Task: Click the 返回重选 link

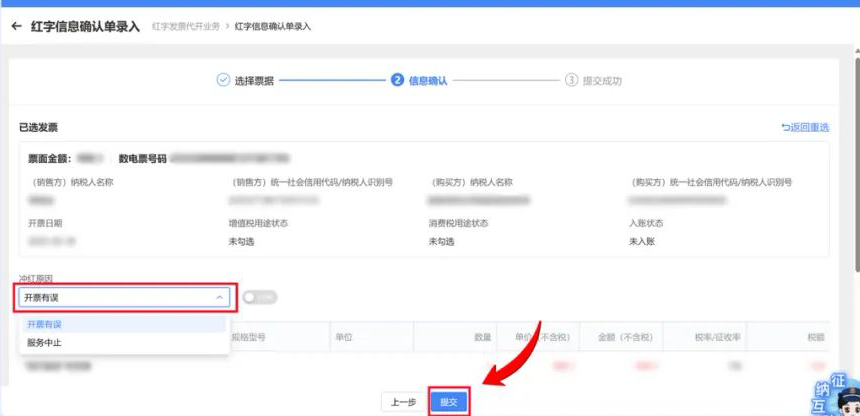Action: tap(805, 127)
